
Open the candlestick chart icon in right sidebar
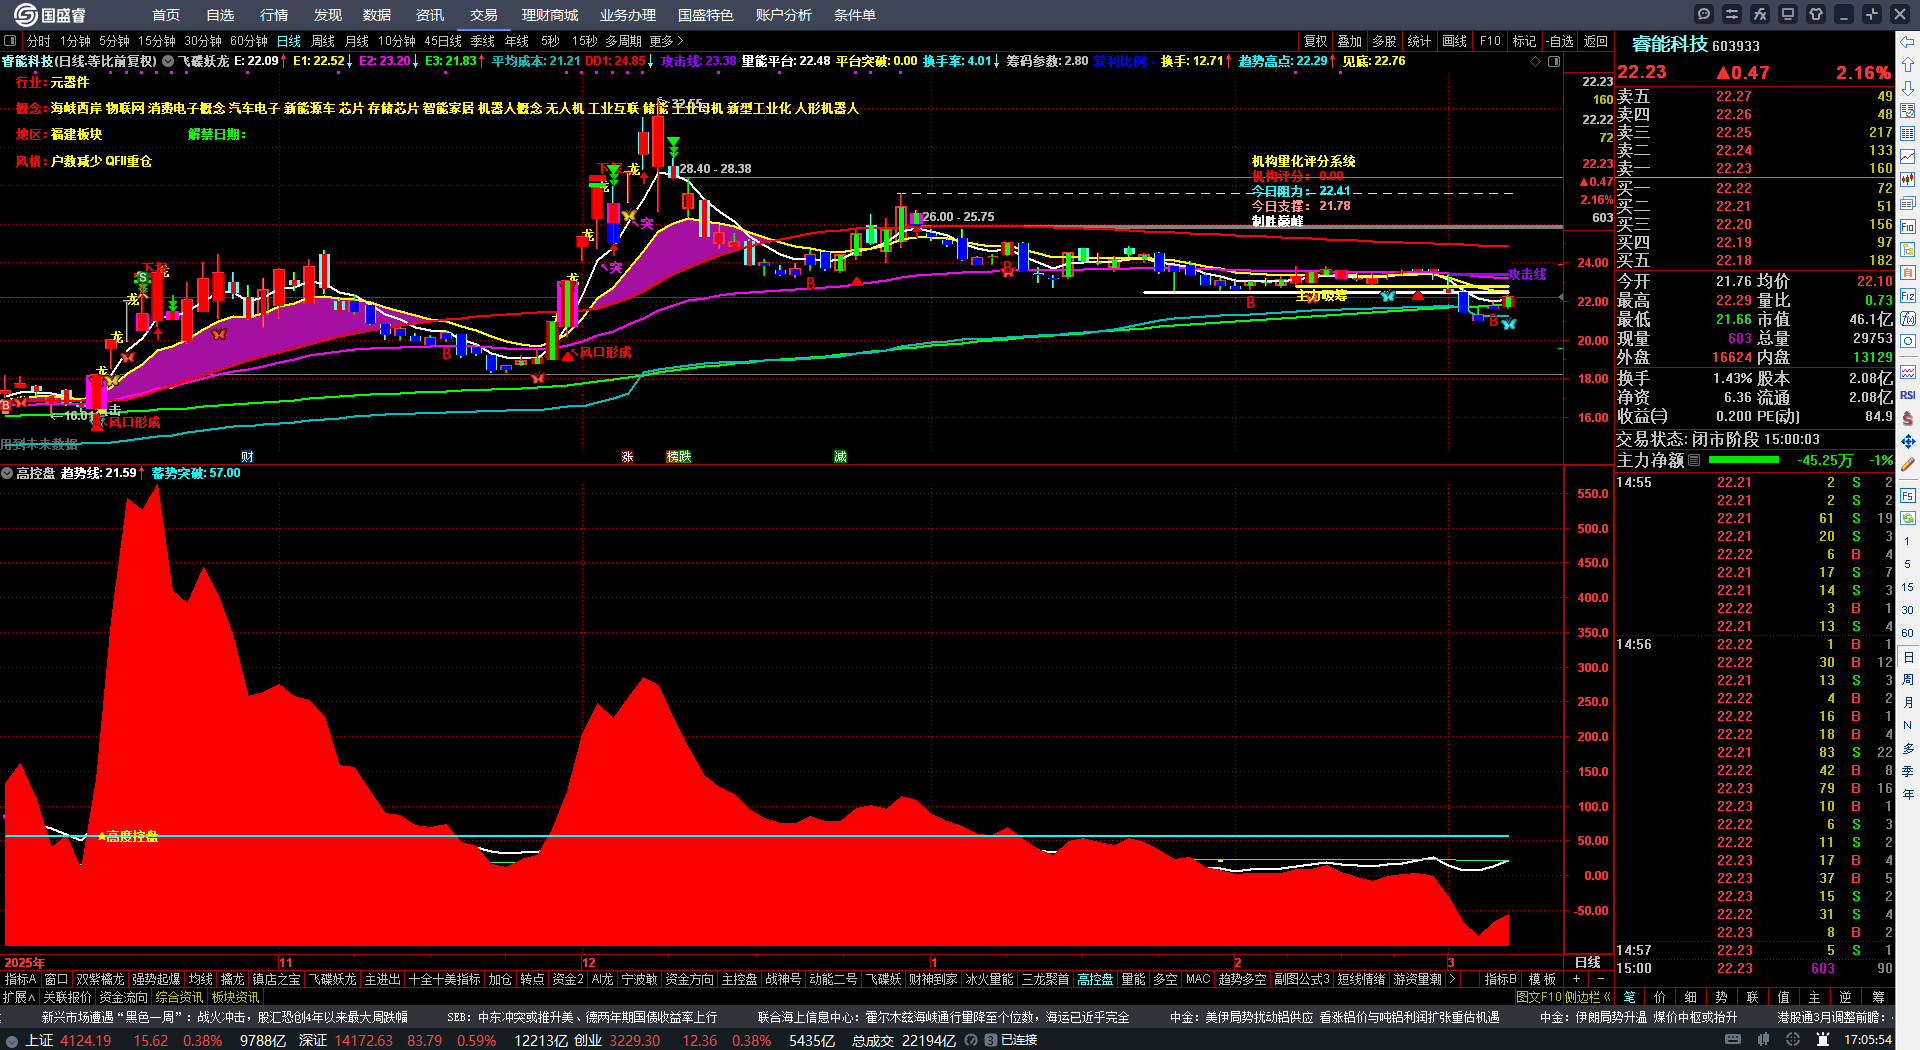click(1908, 179)
